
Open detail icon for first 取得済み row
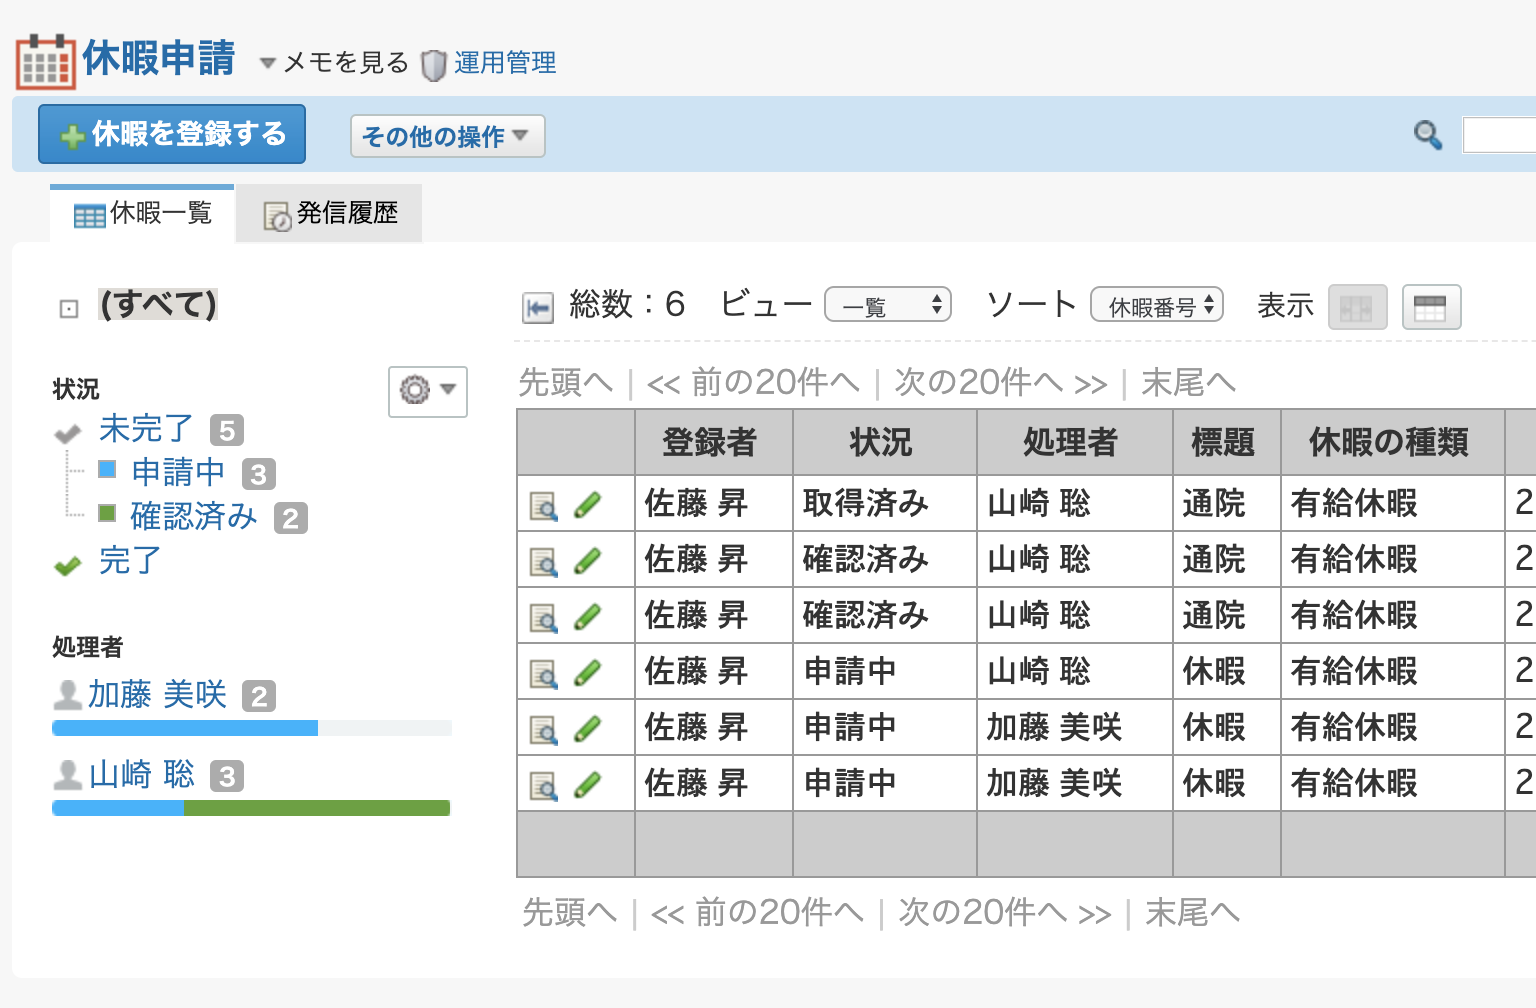543,506
